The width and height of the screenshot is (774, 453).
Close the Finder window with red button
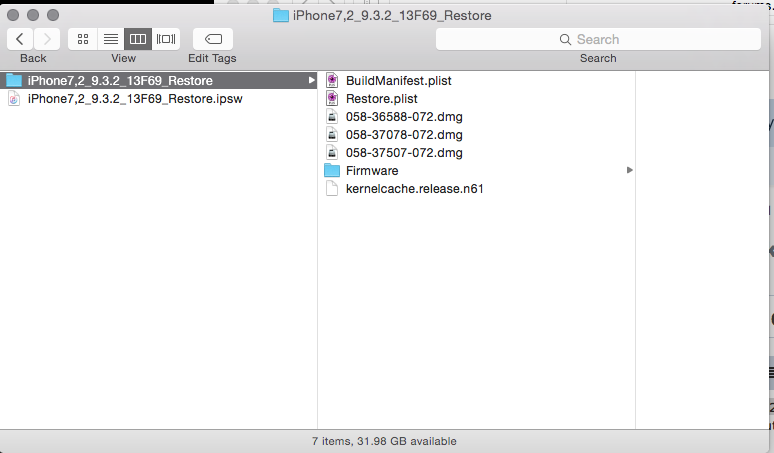[x=13, y=15]
